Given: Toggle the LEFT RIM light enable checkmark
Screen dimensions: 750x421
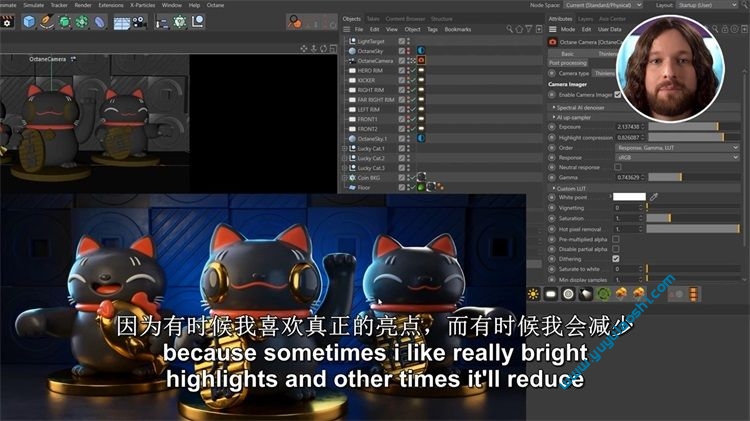Looking at the screenshot, I should click(413, 109).
